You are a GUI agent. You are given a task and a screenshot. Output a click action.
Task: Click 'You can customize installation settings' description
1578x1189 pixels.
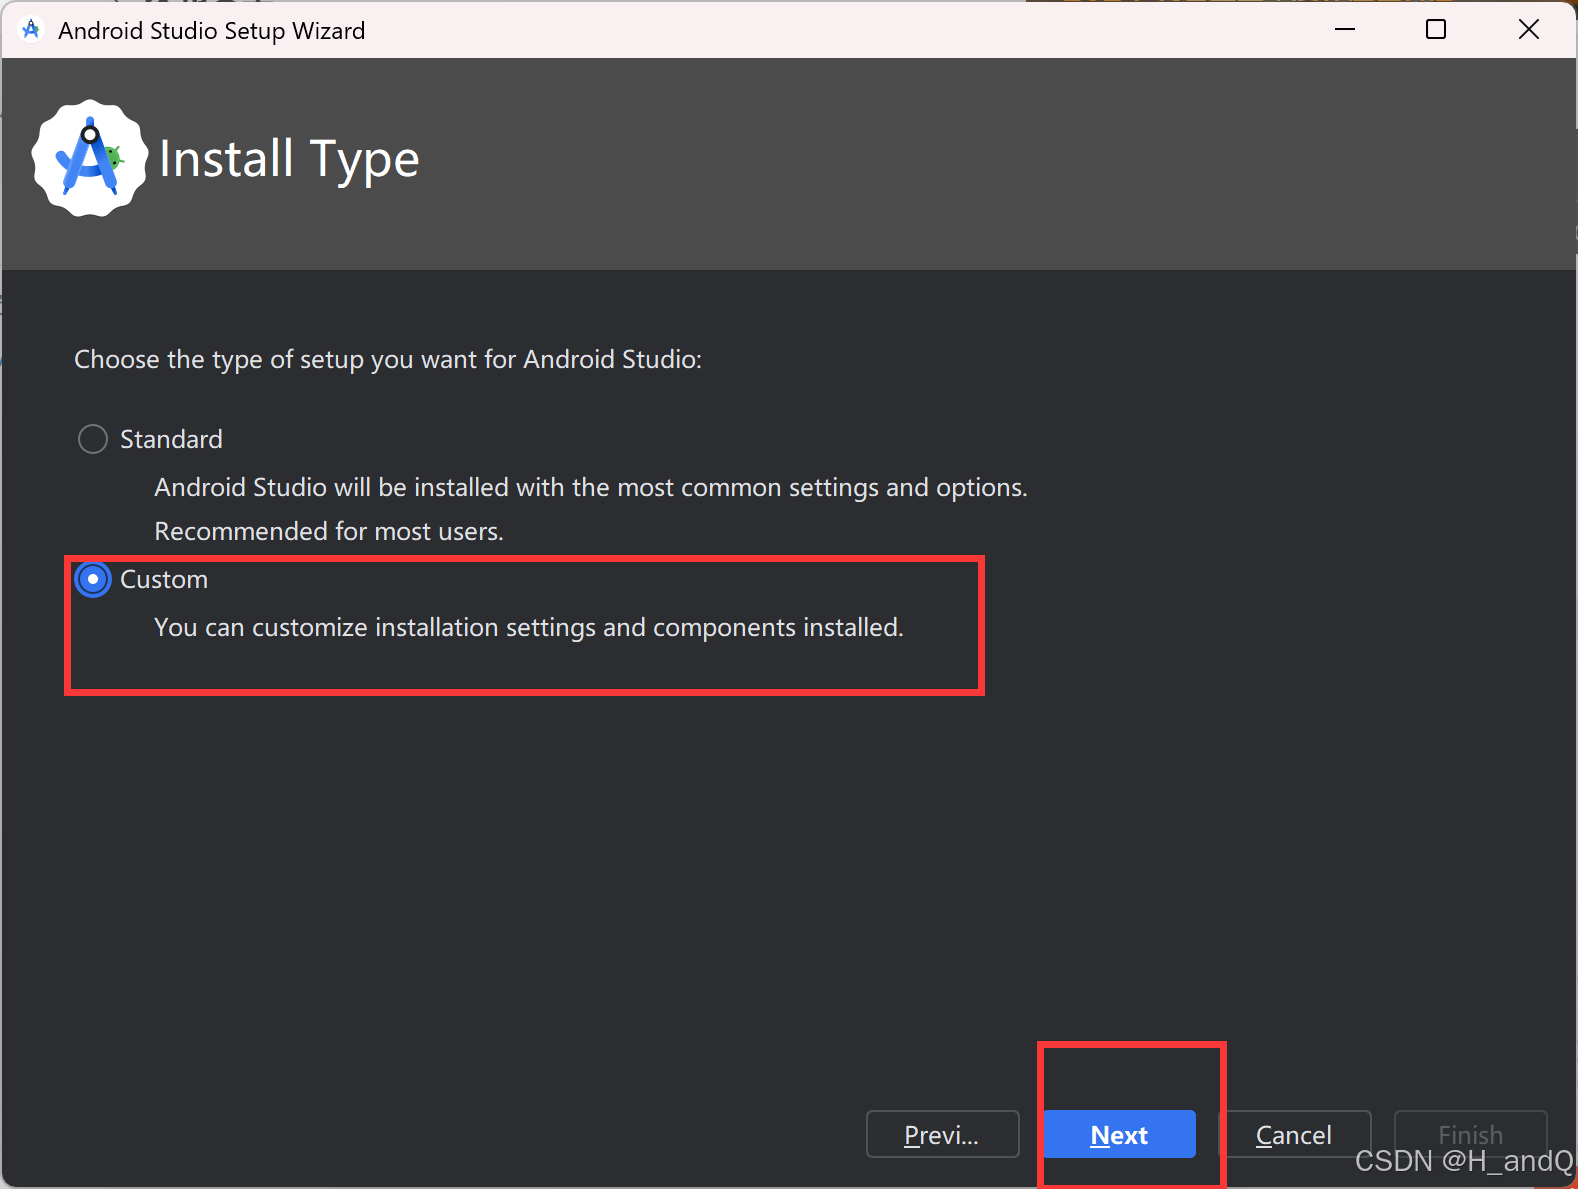[529, 627]
